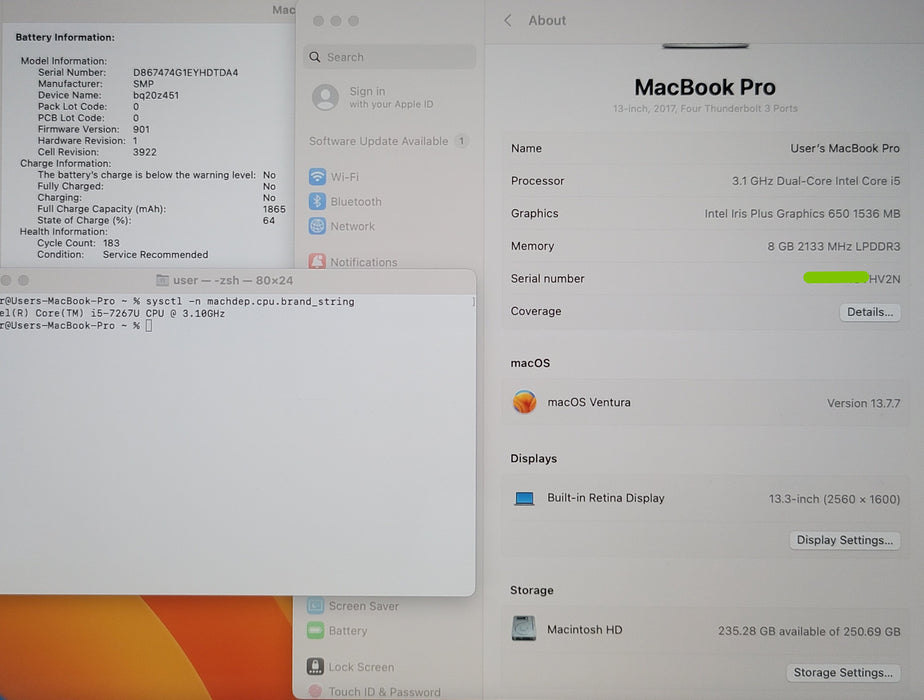Open Display Settings… button
Viewport: 924px width, 700px height.
(844, 540)
